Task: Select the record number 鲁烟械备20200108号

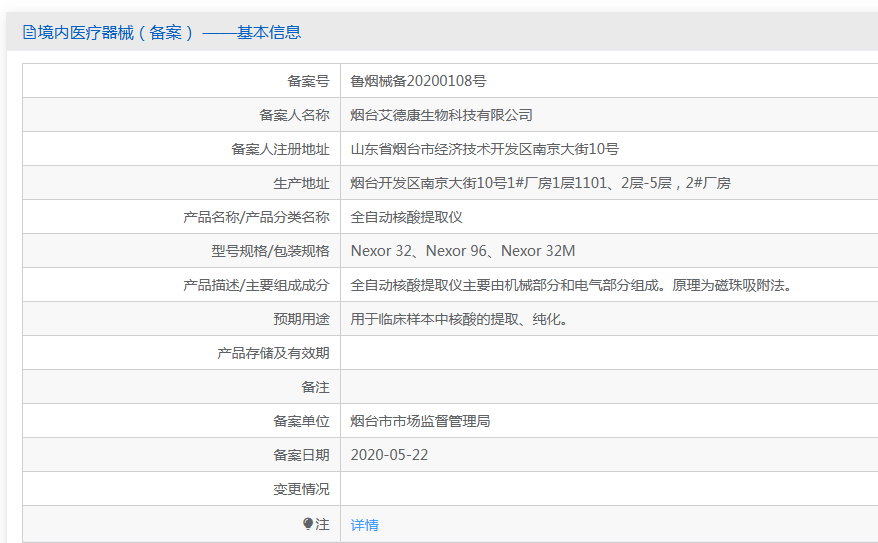Action: (418, 81)
